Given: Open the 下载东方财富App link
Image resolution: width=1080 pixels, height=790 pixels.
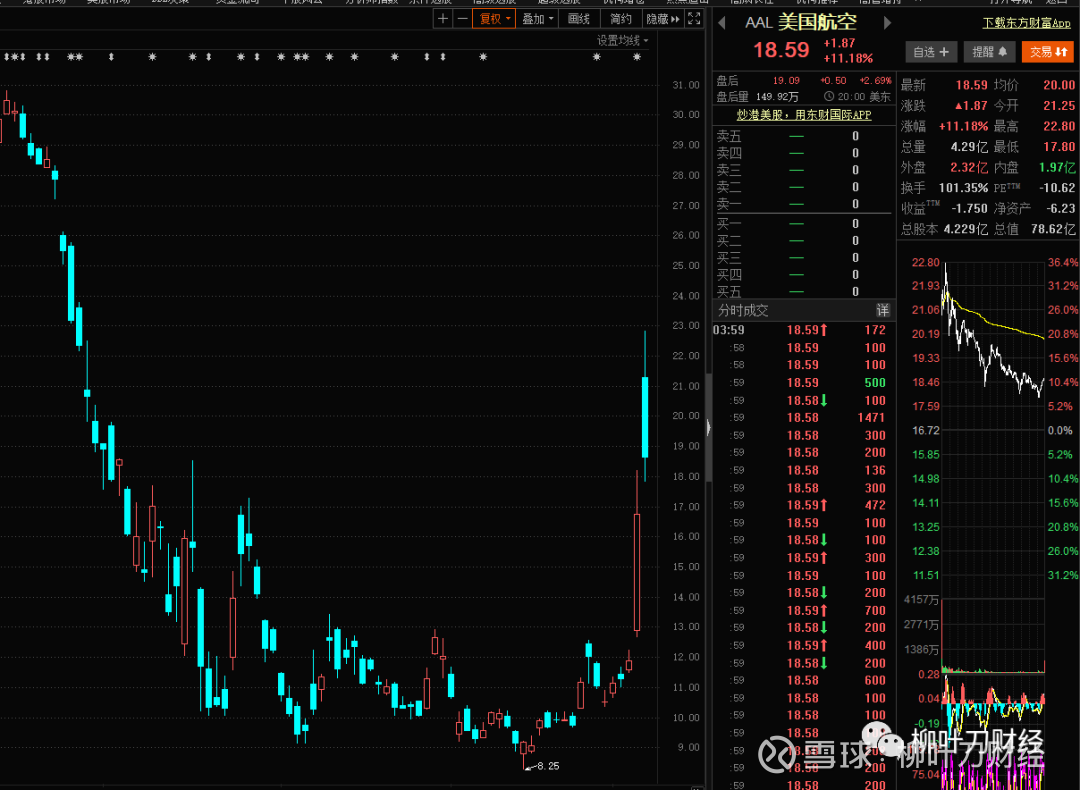Looking at the screenshot, I should pyautogui.click(x=1026, y=23).
